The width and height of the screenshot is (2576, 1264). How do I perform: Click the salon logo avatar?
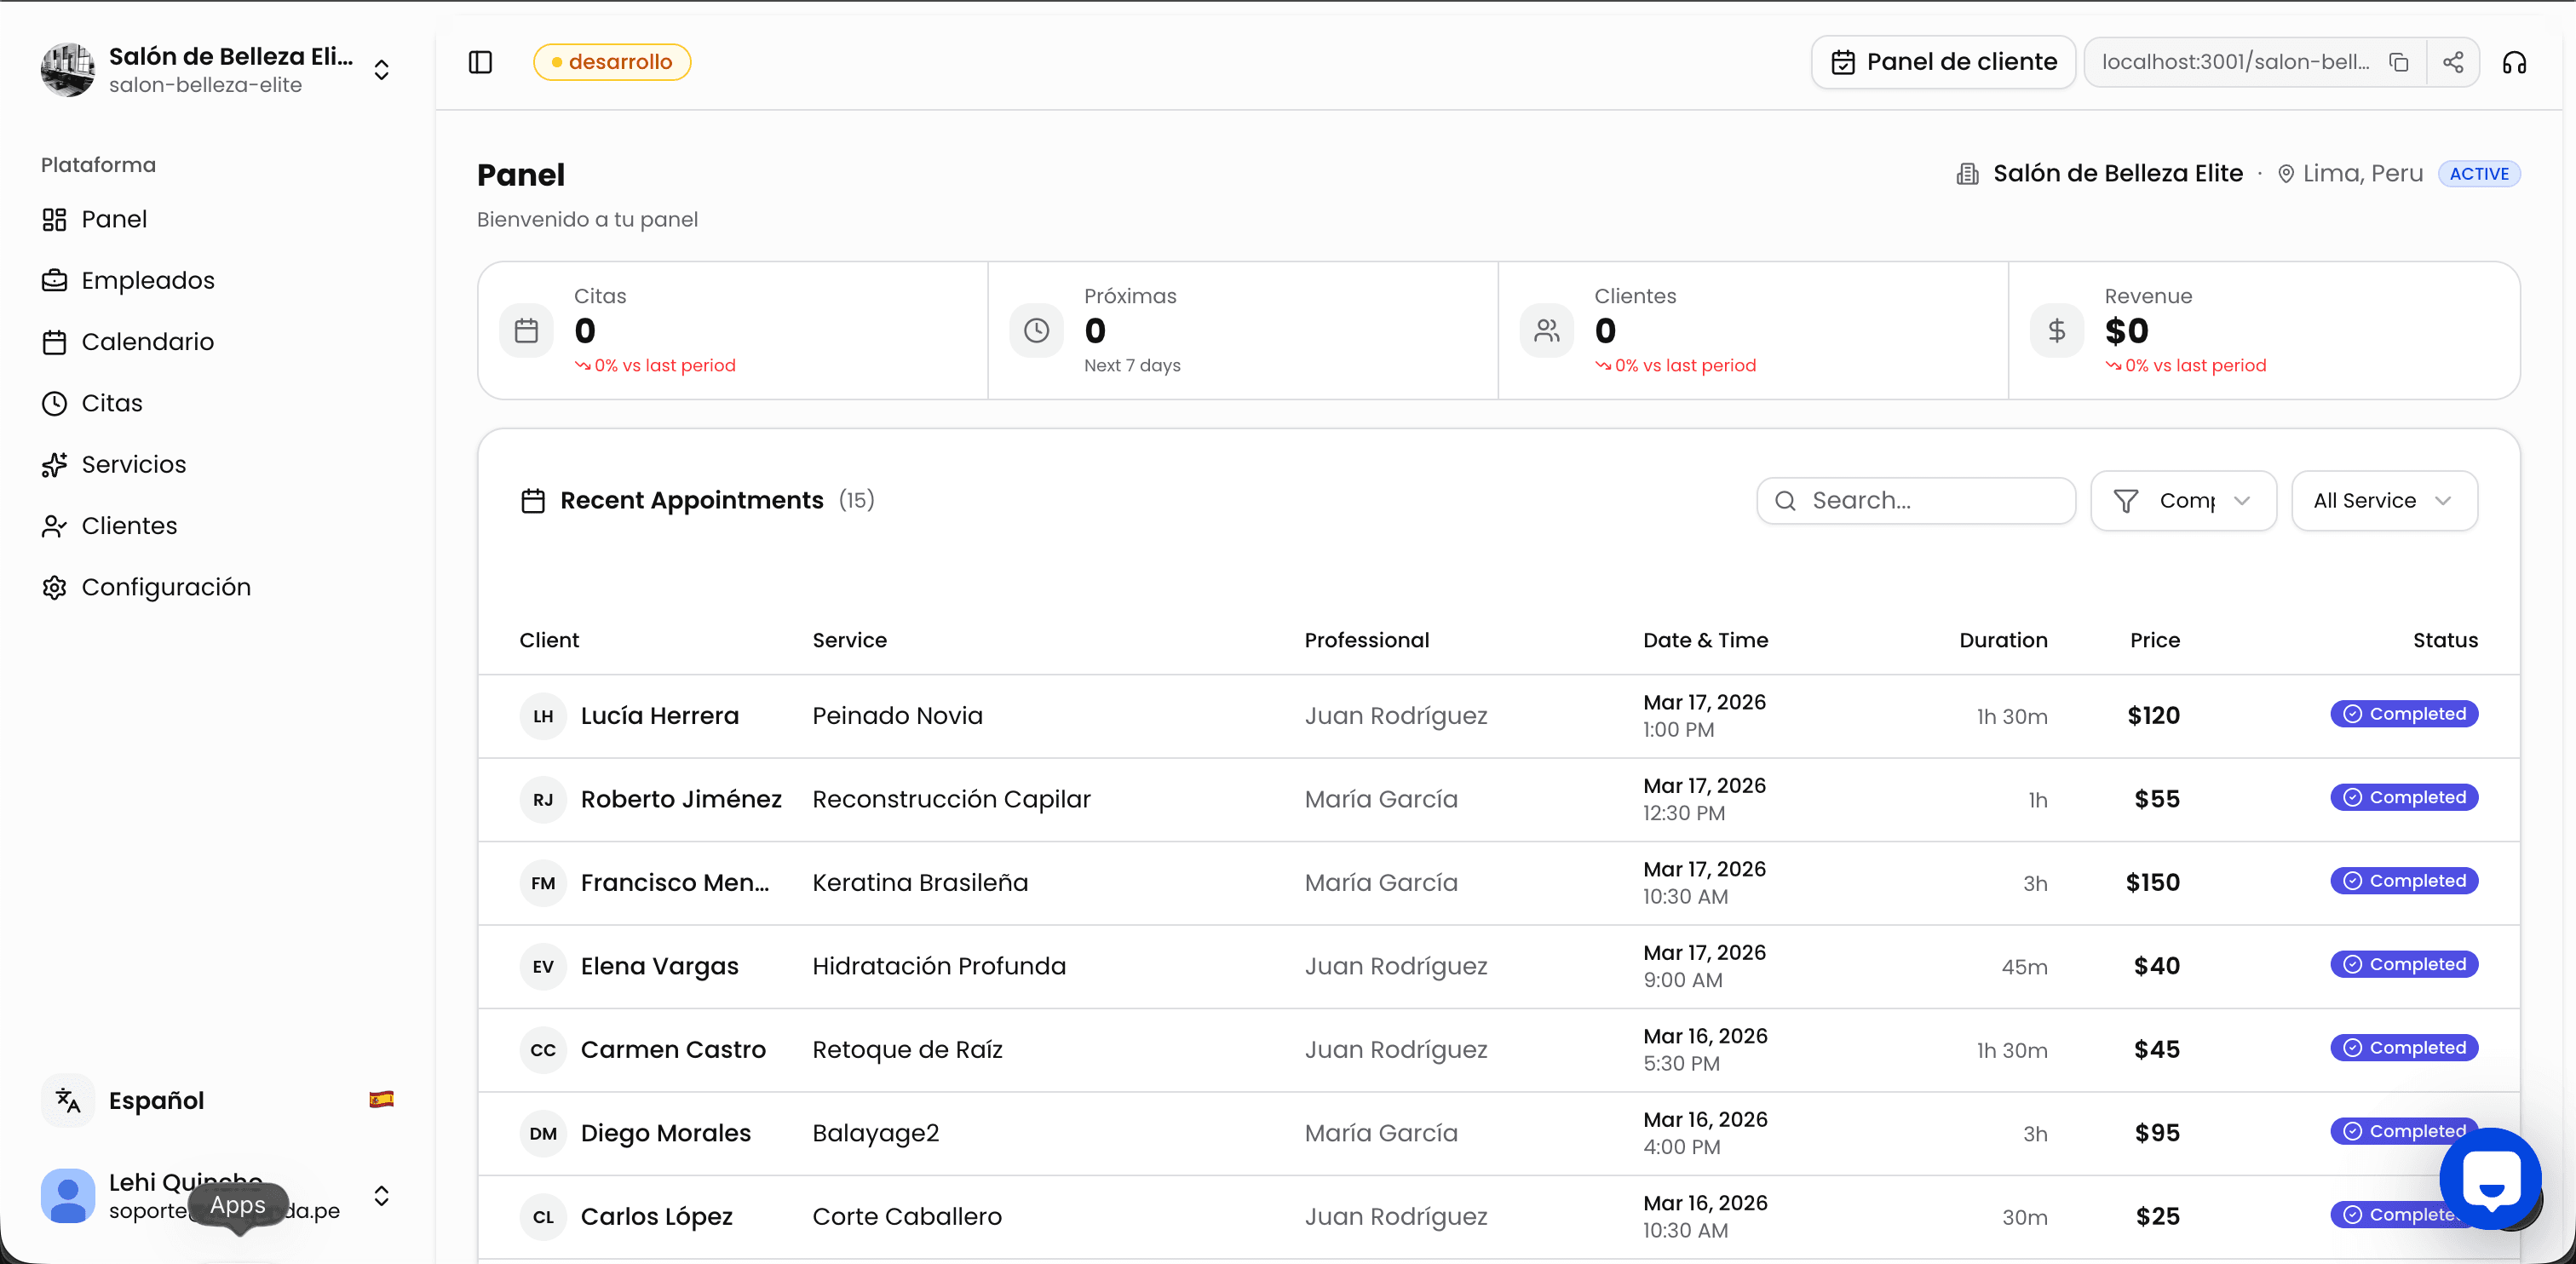pyautogui.click(x=68, y=69)
